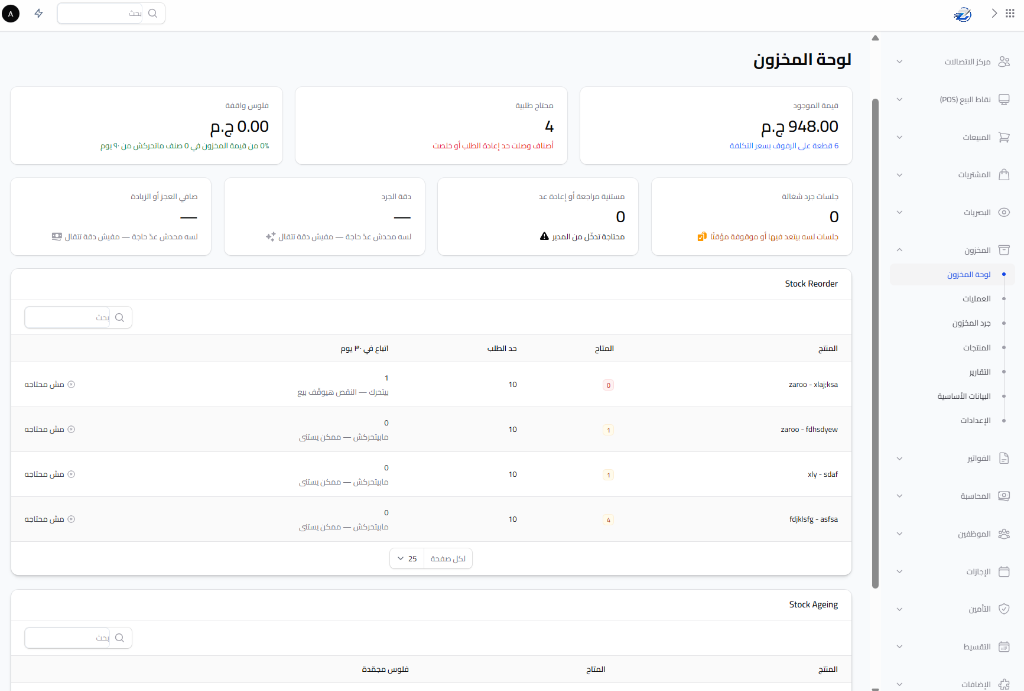Click the warning triangle icon on review card
Viewport: 1024px width, 691px height.
pos(544,236)
